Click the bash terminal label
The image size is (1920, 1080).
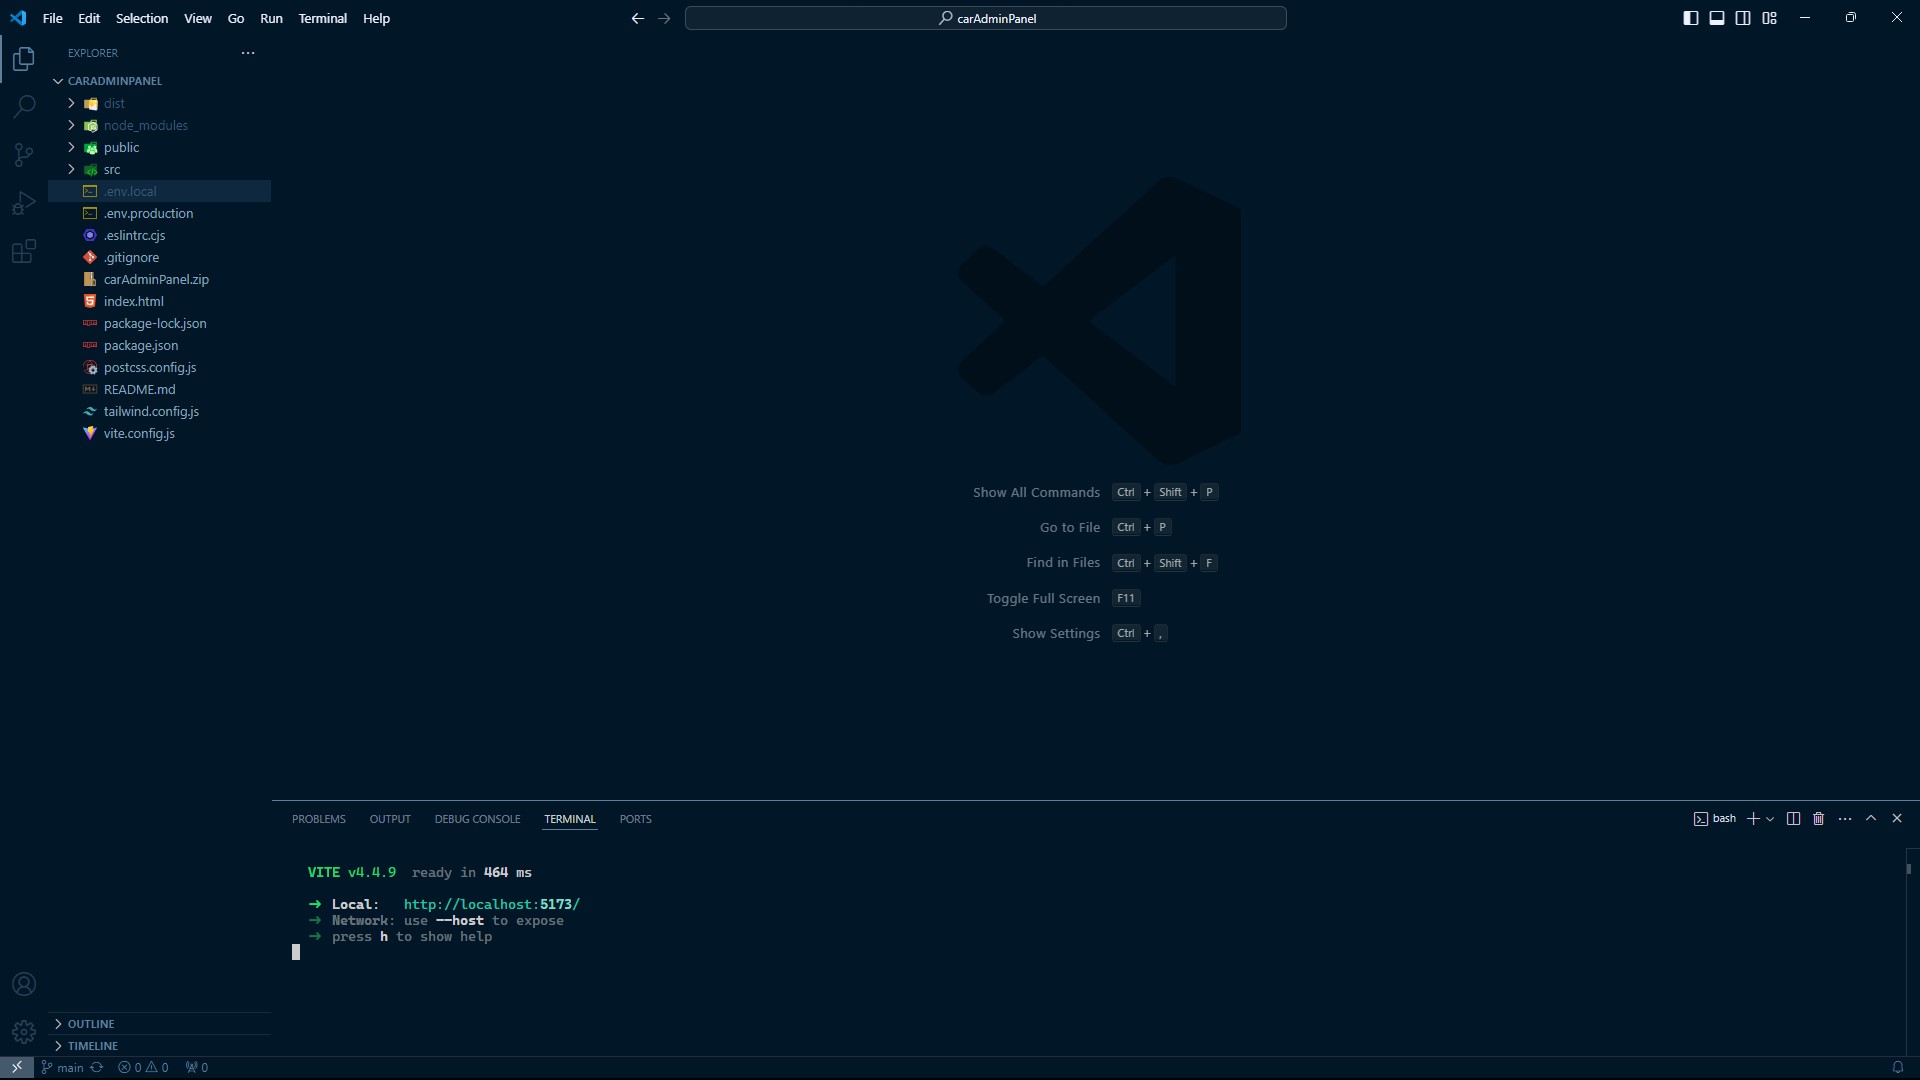[1715, 819]
